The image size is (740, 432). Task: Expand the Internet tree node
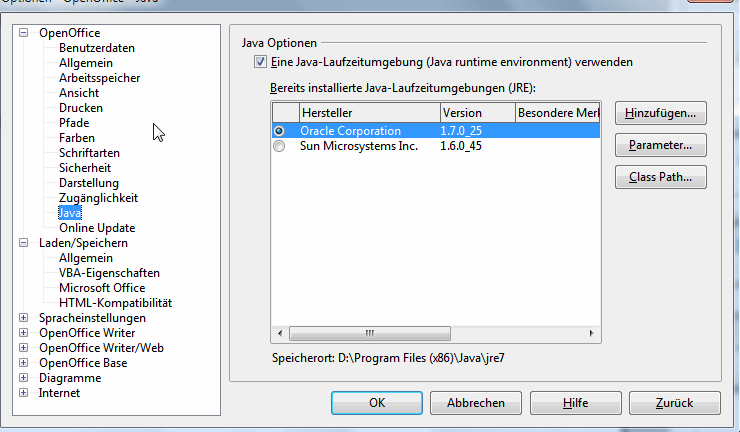pyautogui.click(x=25, y=393)
